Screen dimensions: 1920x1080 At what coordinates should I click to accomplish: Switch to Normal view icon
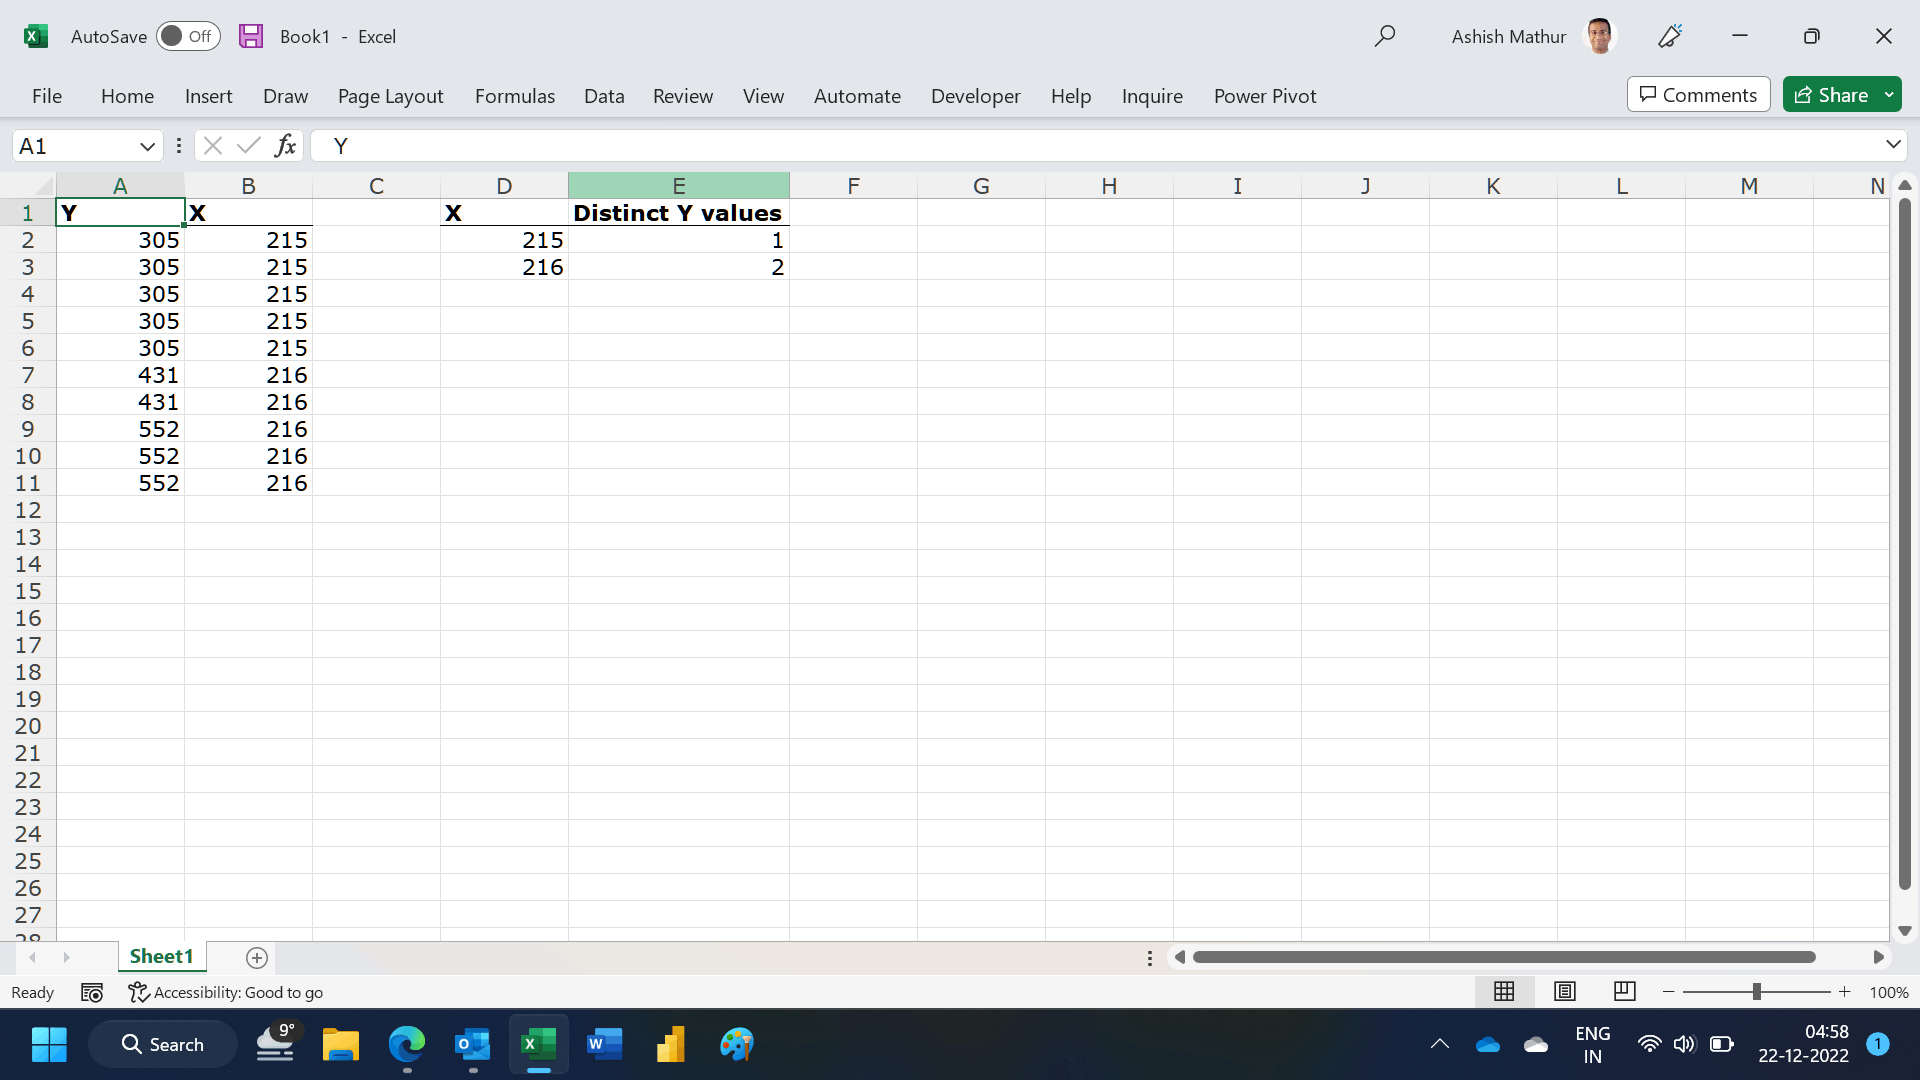pos(1504,991)
